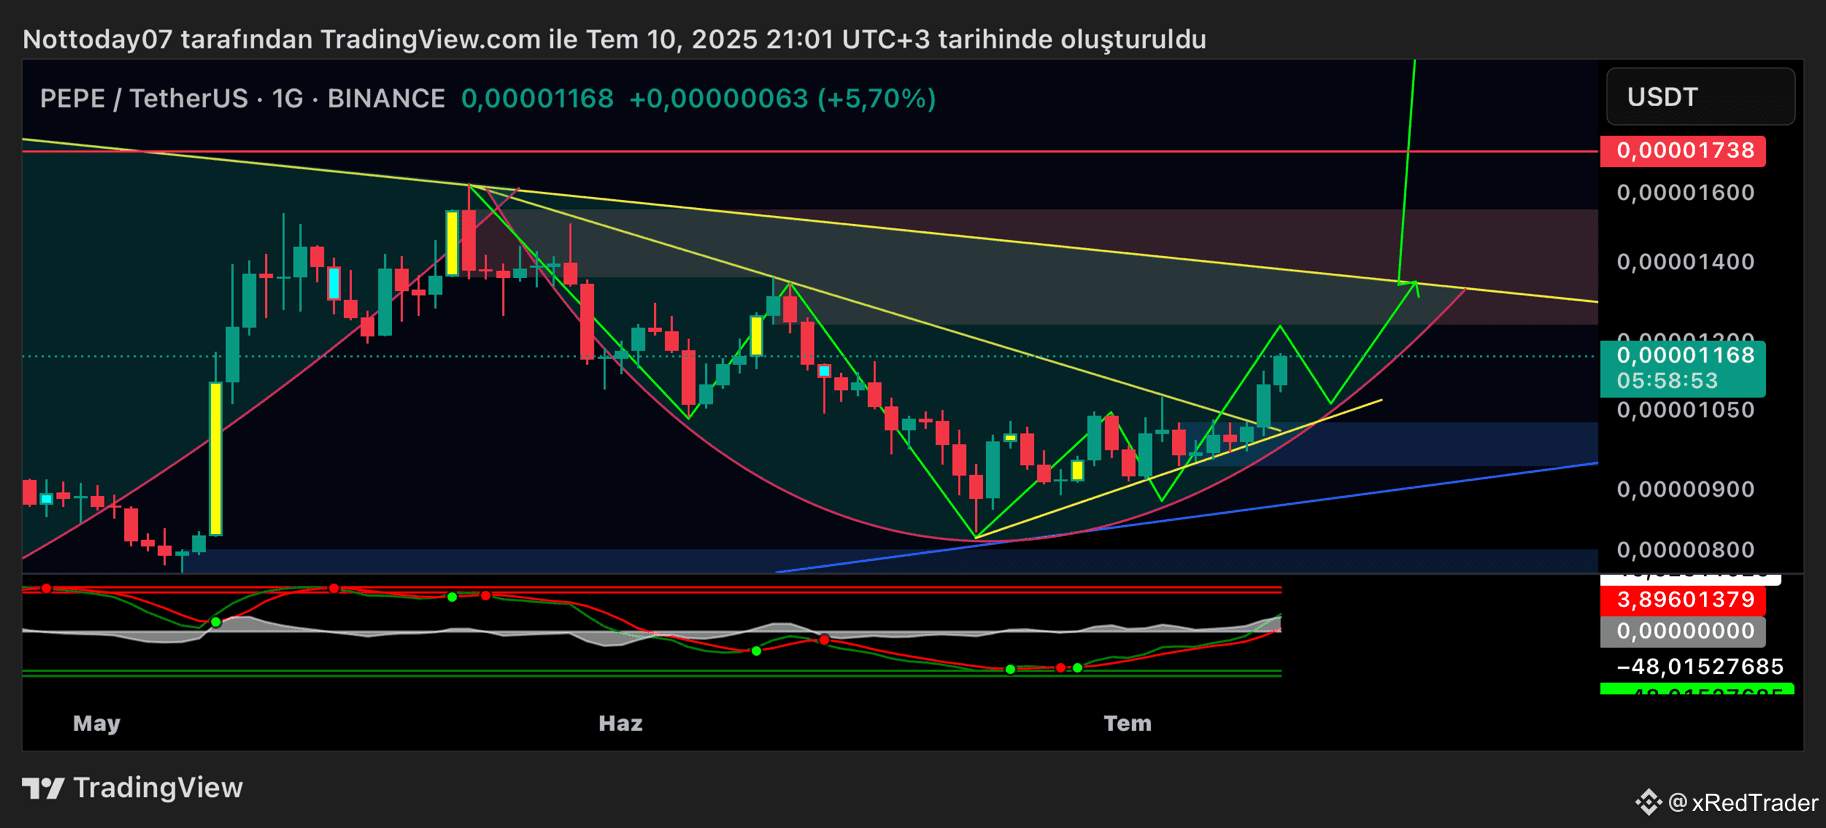Click the 0,00000800 price axis label
The image size is (1826, 828).
click(1686, 550)
